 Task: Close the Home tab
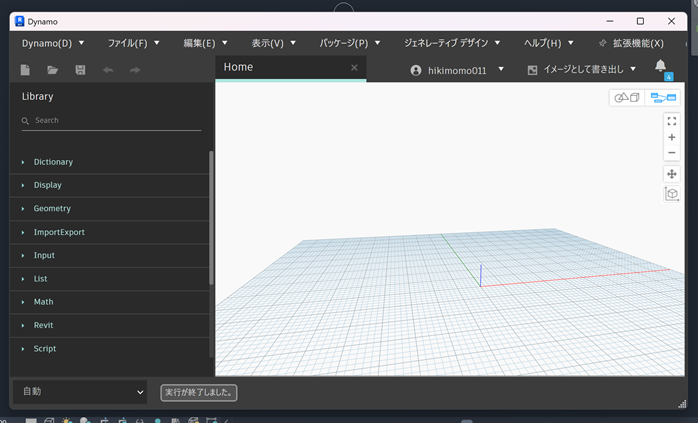click(x=354, y=68)
